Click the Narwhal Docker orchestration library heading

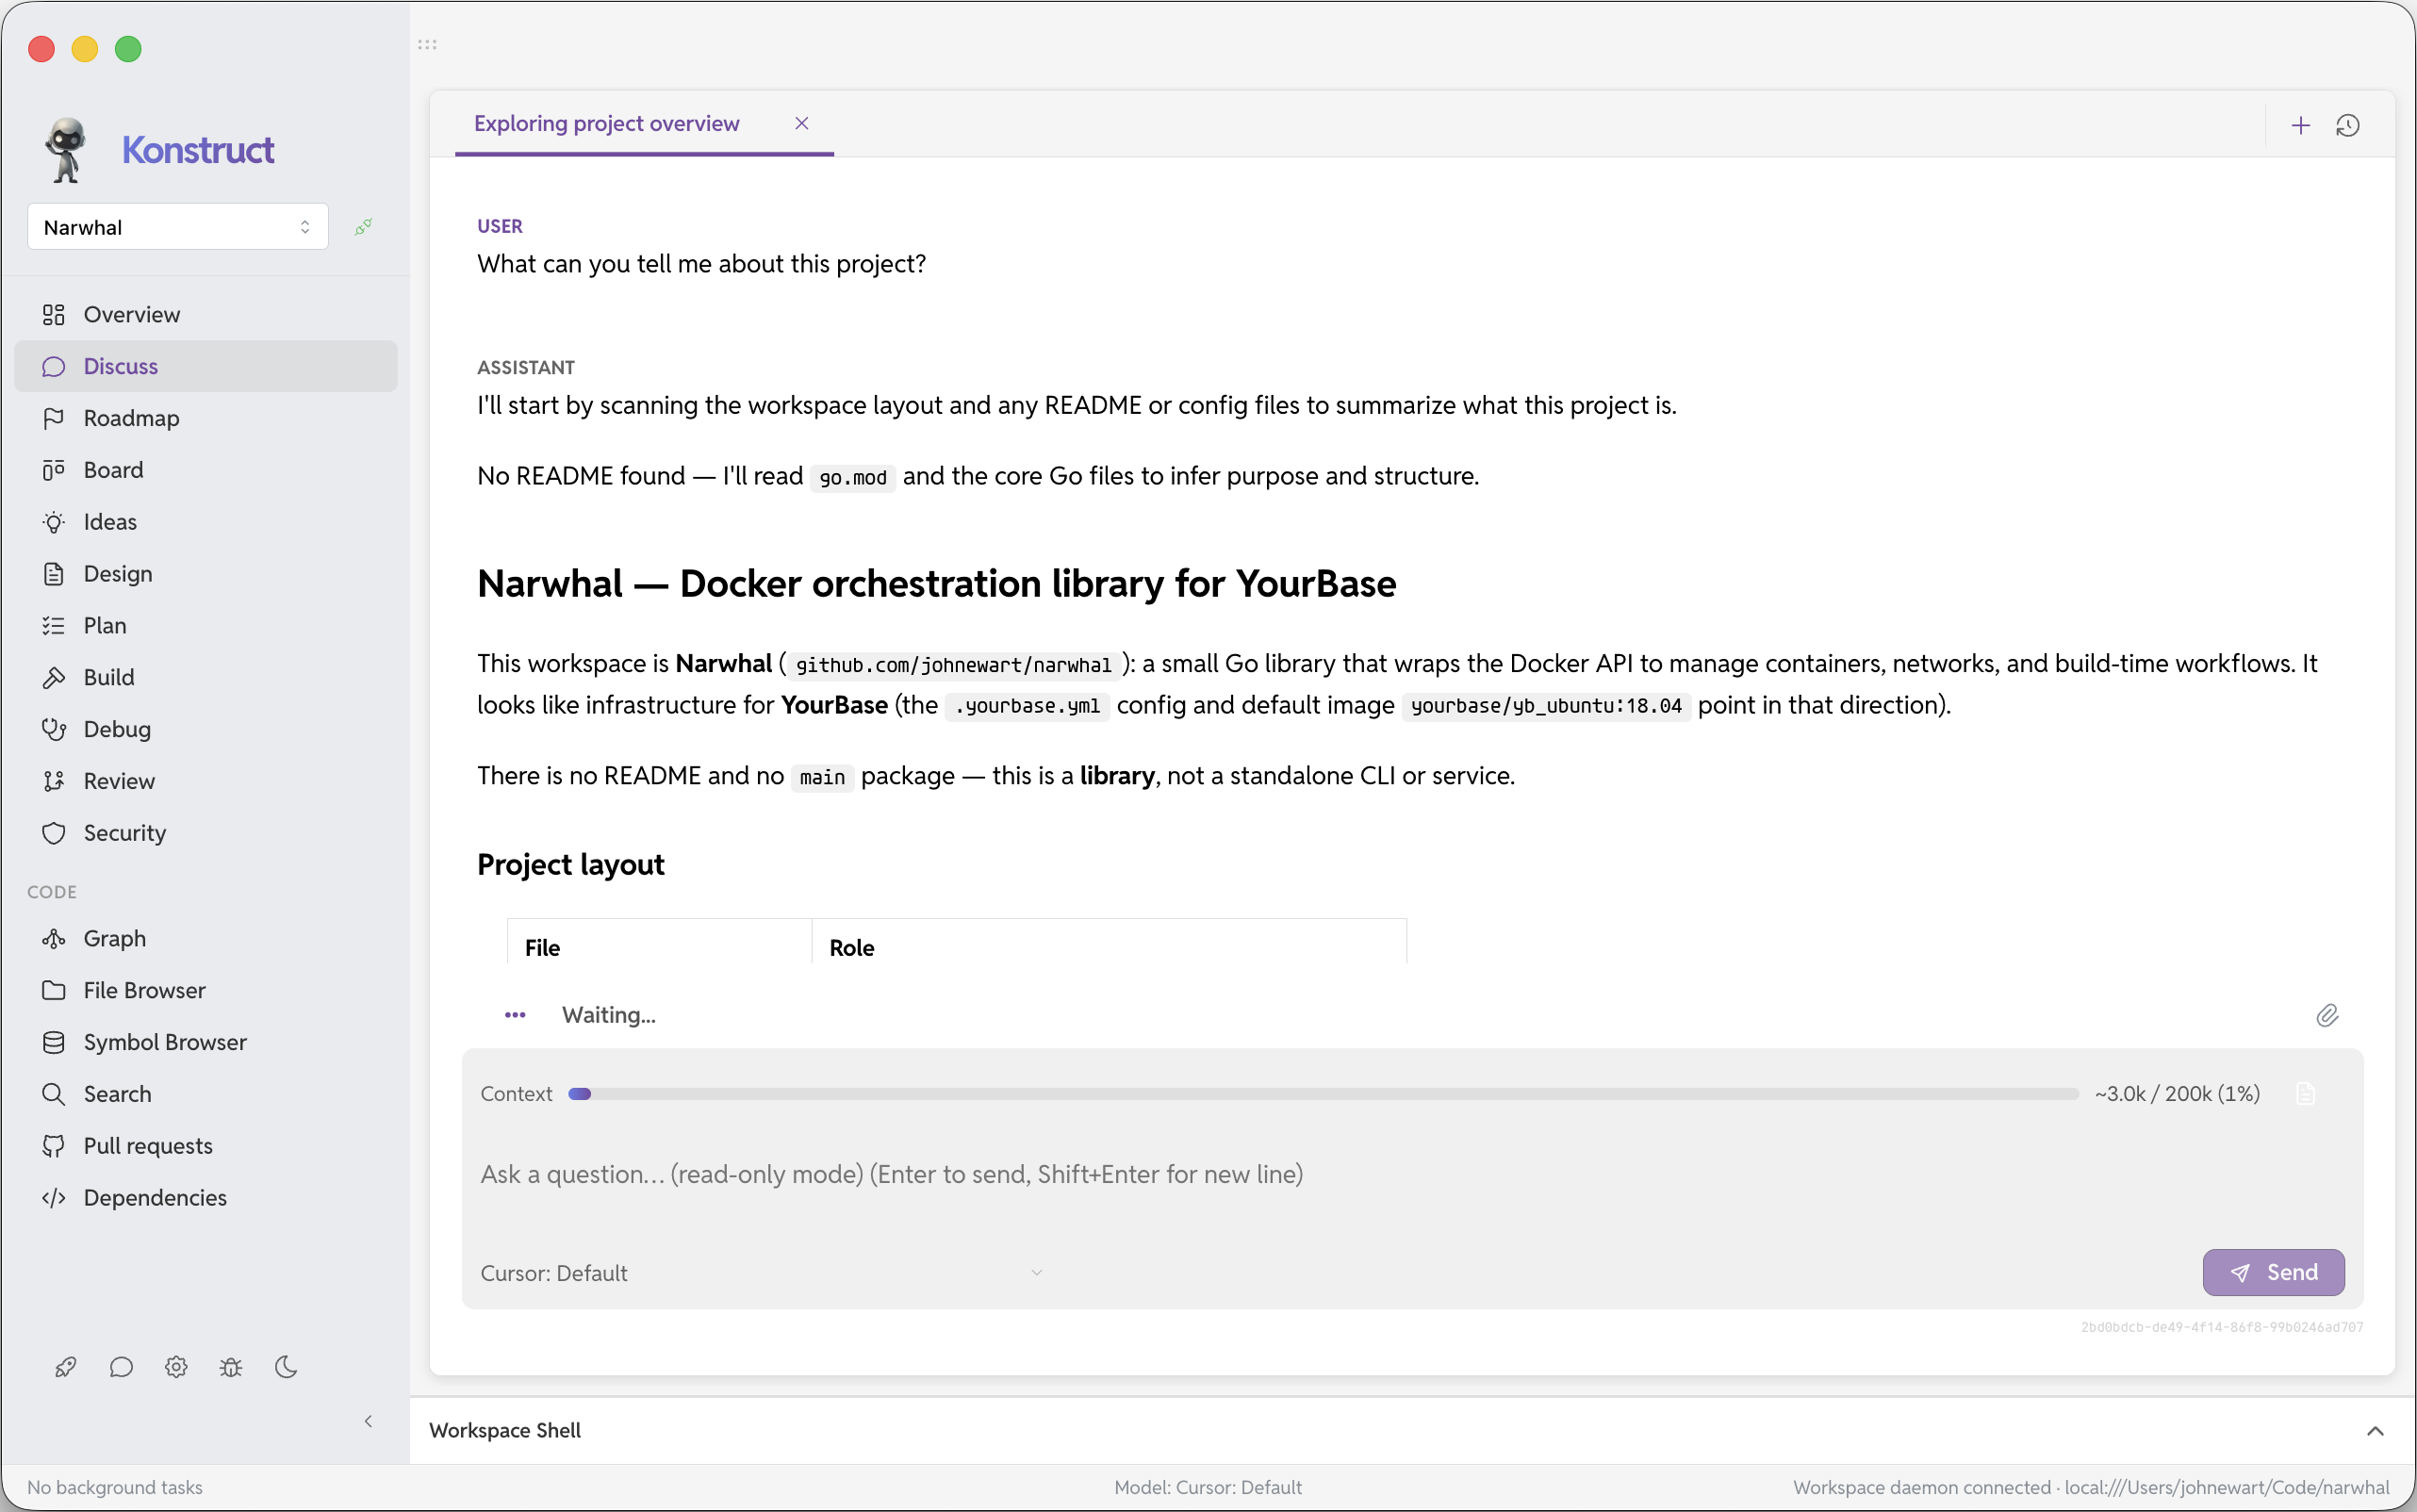937,584
